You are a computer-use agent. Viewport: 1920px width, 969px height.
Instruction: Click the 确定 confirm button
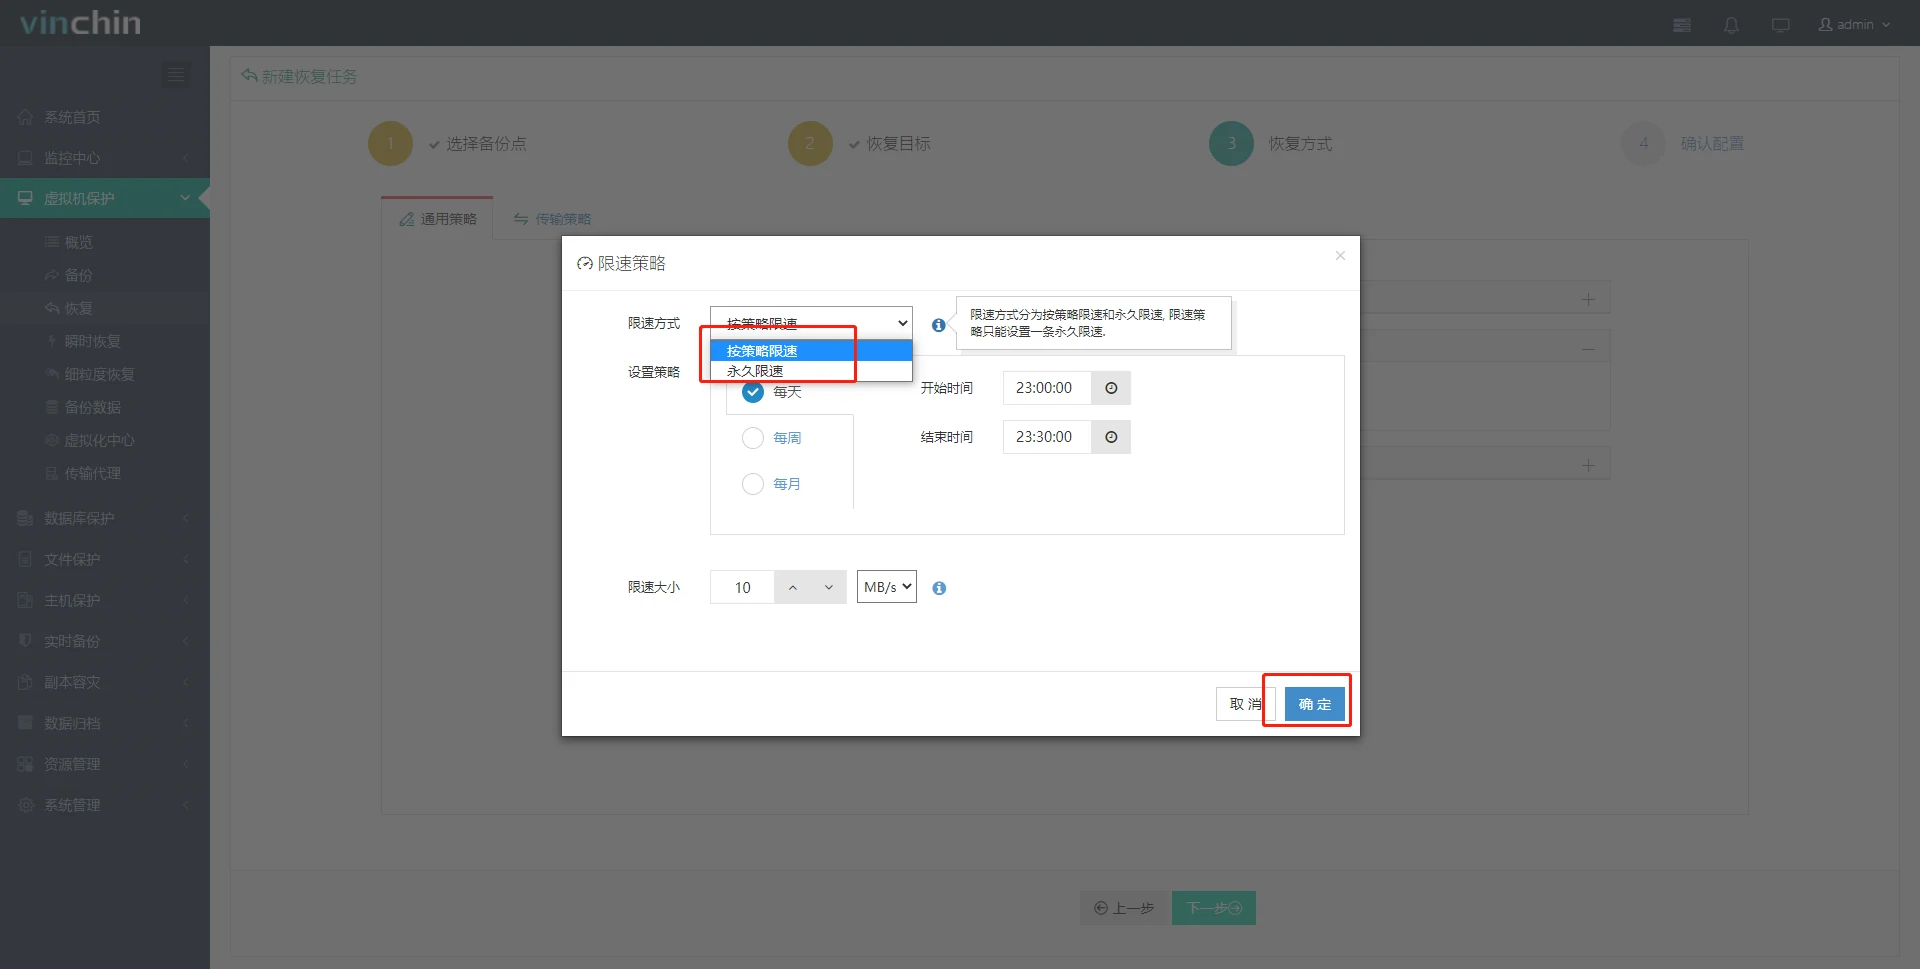(1314, 704)
